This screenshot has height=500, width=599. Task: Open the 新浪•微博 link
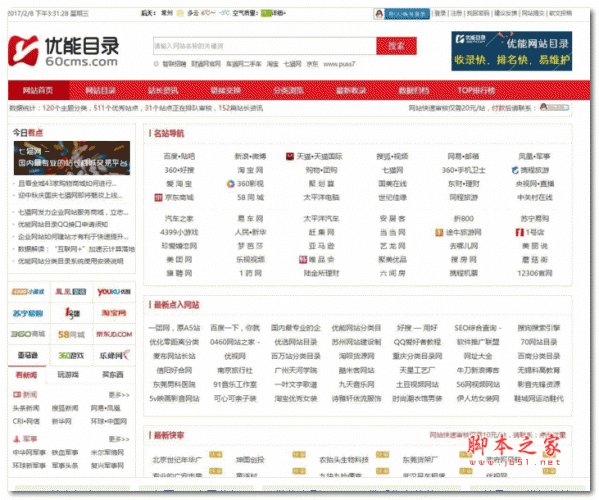click(x=250, y=156)
